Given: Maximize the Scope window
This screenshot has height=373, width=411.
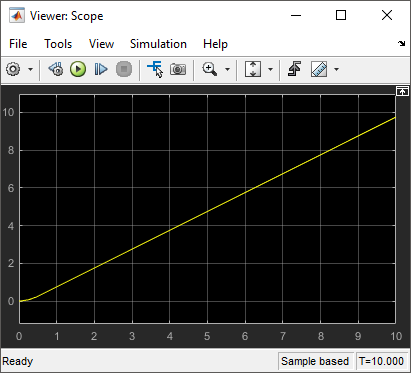Looking at the screenshot, I should point(341,15).
